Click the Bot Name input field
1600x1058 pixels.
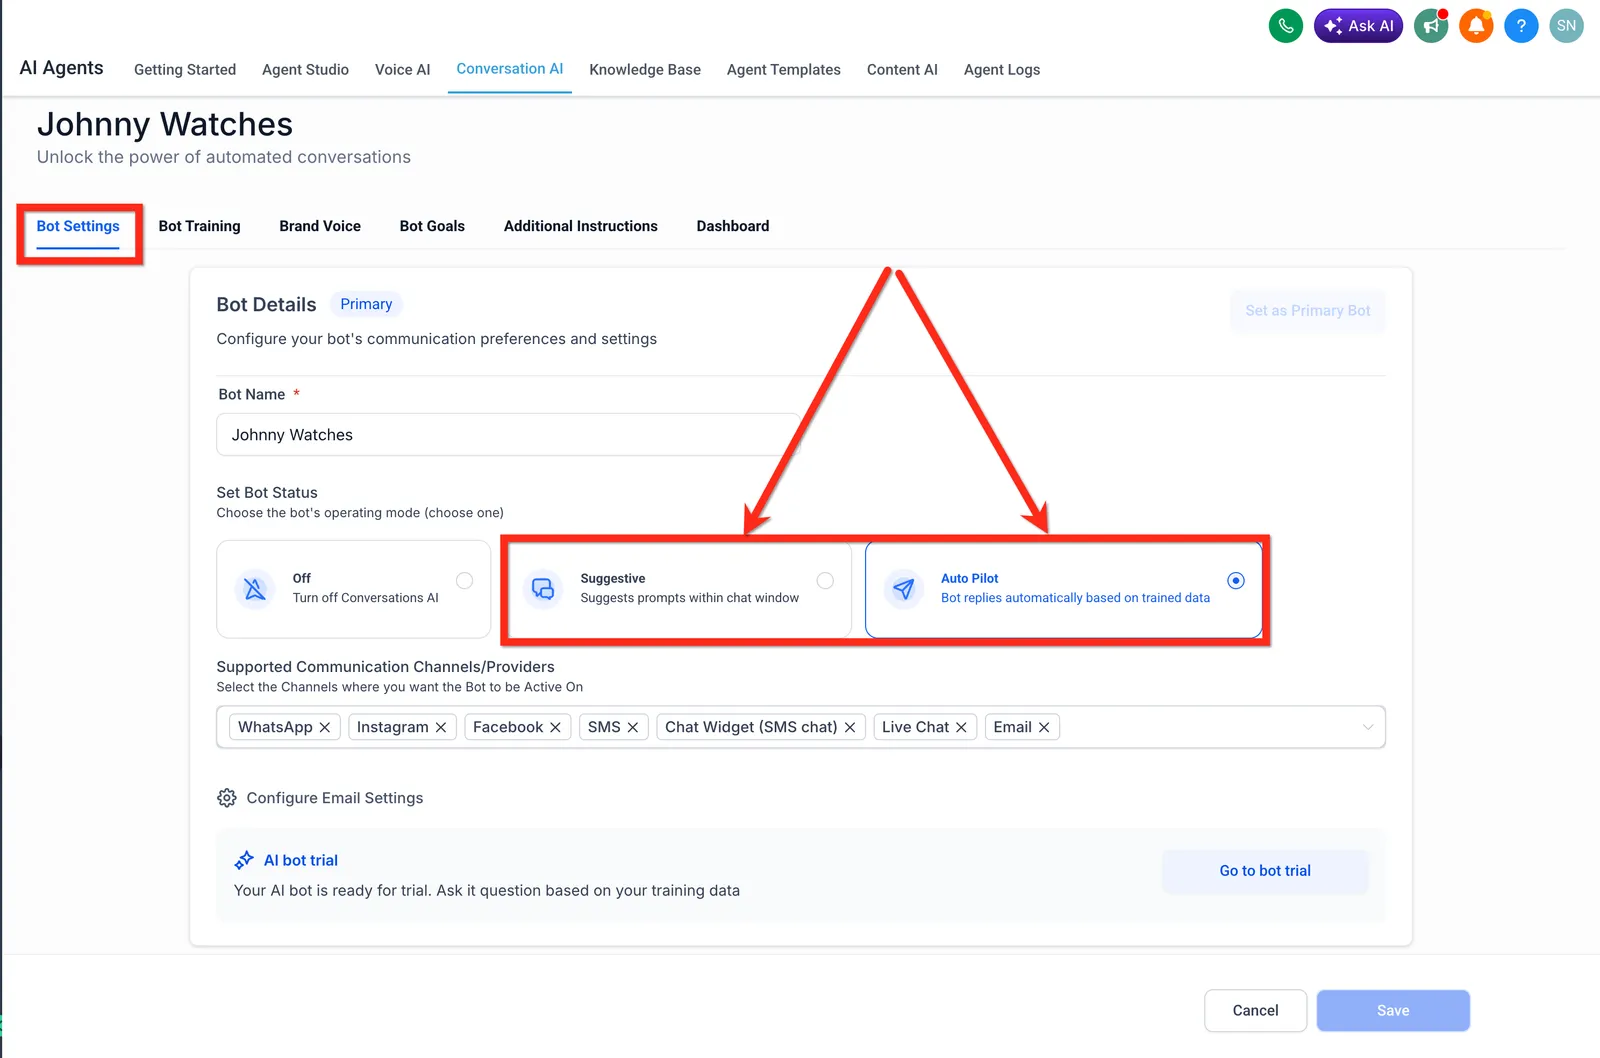point(508,435)
